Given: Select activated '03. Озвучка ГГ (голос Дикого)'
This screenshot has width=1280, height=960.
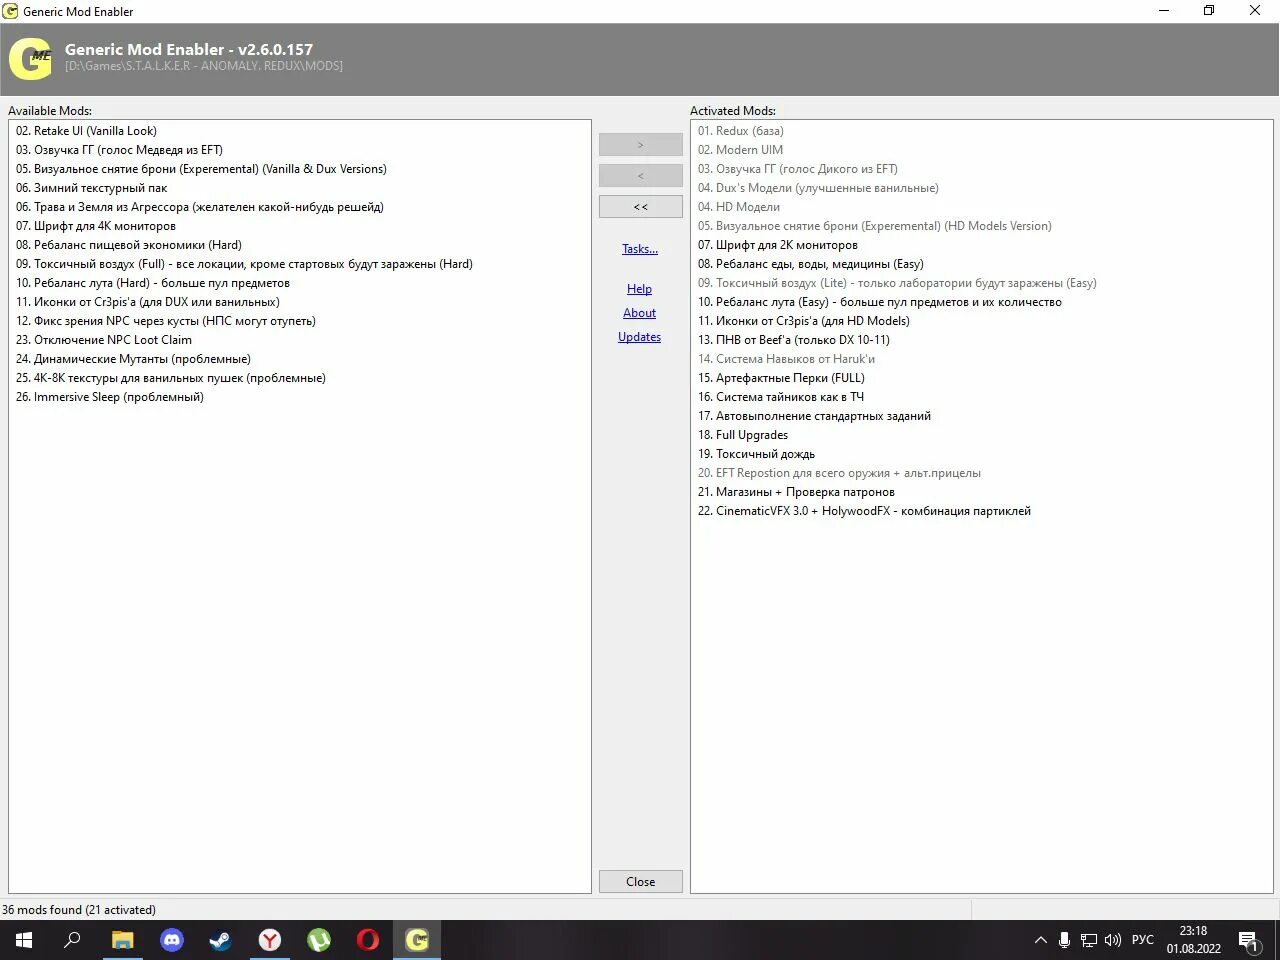Looking at the screenshot, I should coord(798,169).
